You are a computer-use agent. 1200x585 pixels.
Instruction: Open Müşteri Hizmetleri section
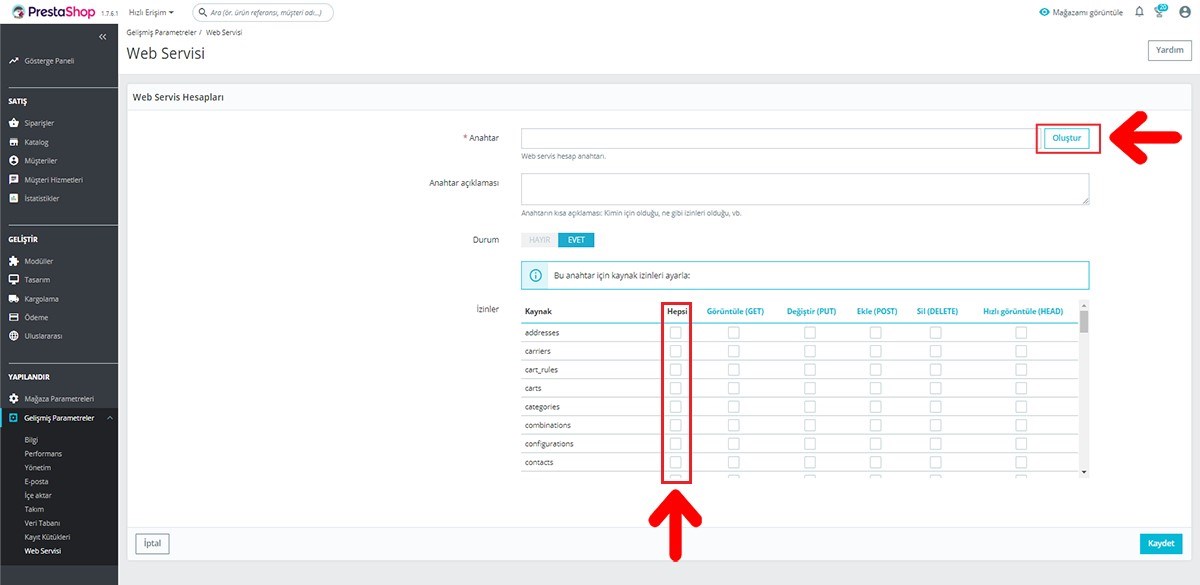coord(53,180)
